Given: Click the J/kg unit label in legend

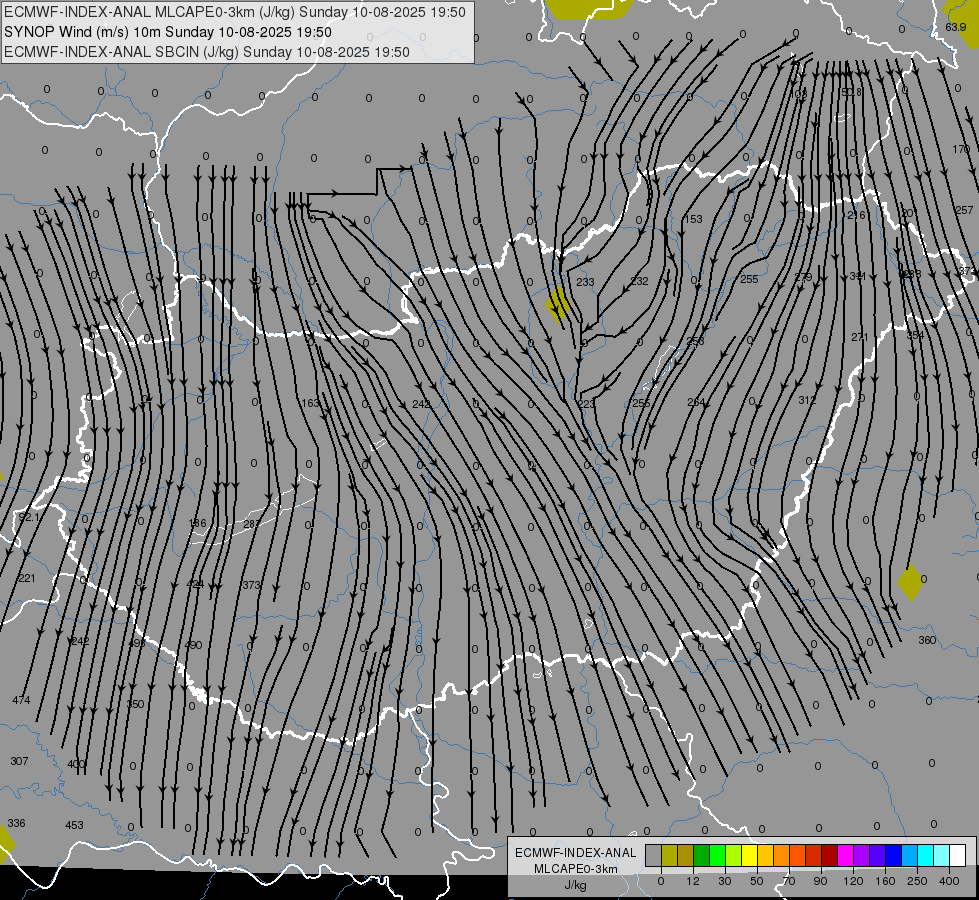Looking at the screenshot, I should pos(575,885).
